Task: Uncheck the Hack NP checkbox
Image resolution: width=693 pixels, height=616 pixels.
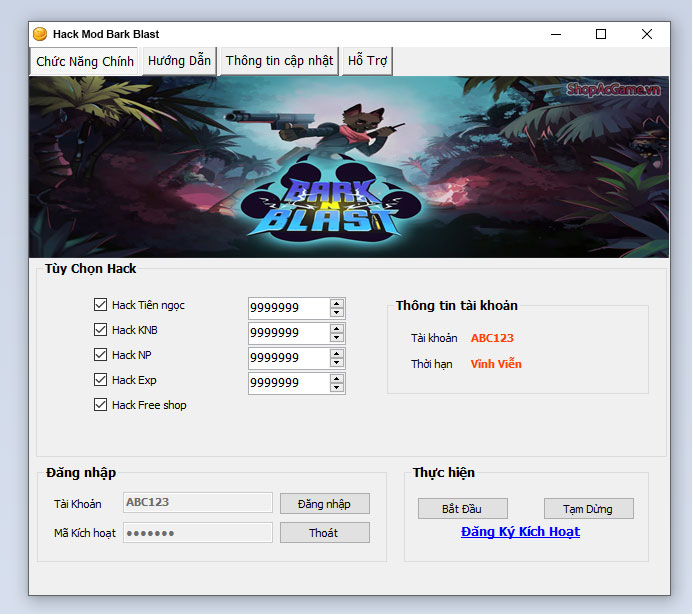Action: click(x=100, y=354)
